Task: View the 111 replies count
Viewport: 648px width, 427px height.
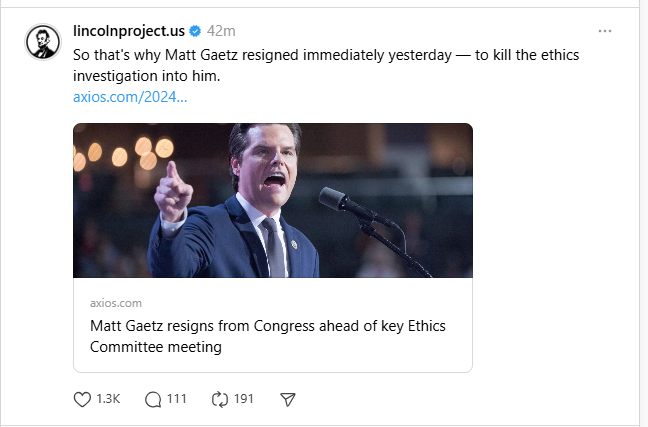Action: (176, 399)
